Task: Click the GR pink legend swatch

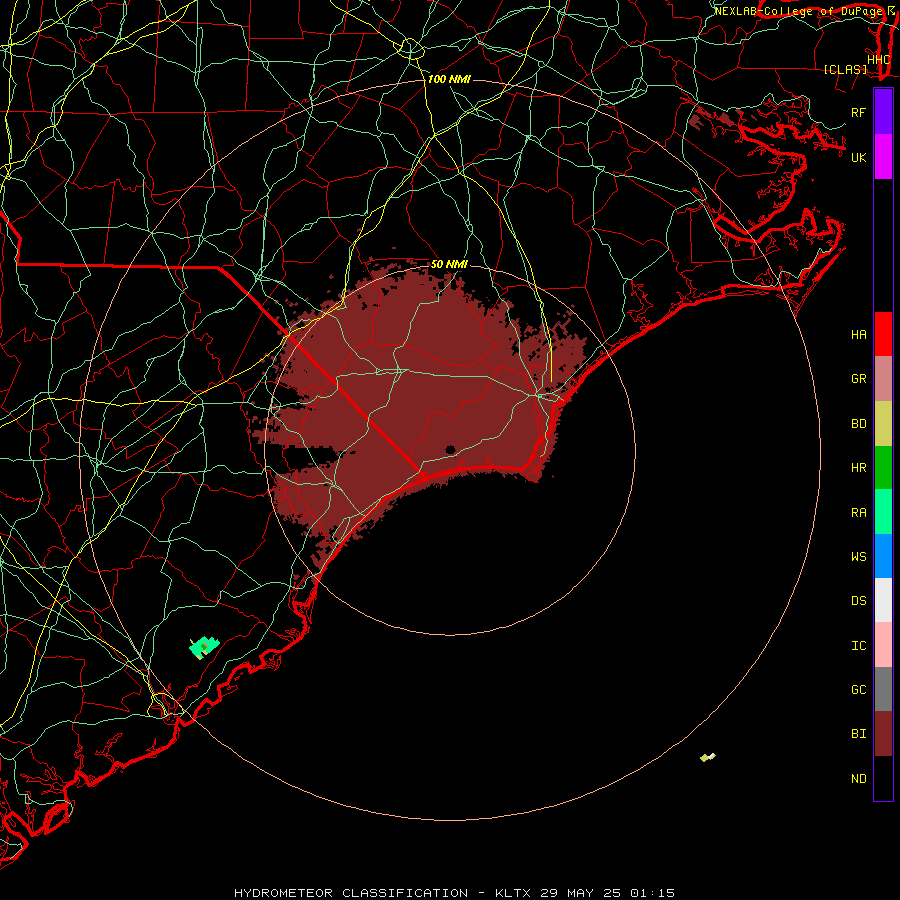Action: (x=883, y=379)
